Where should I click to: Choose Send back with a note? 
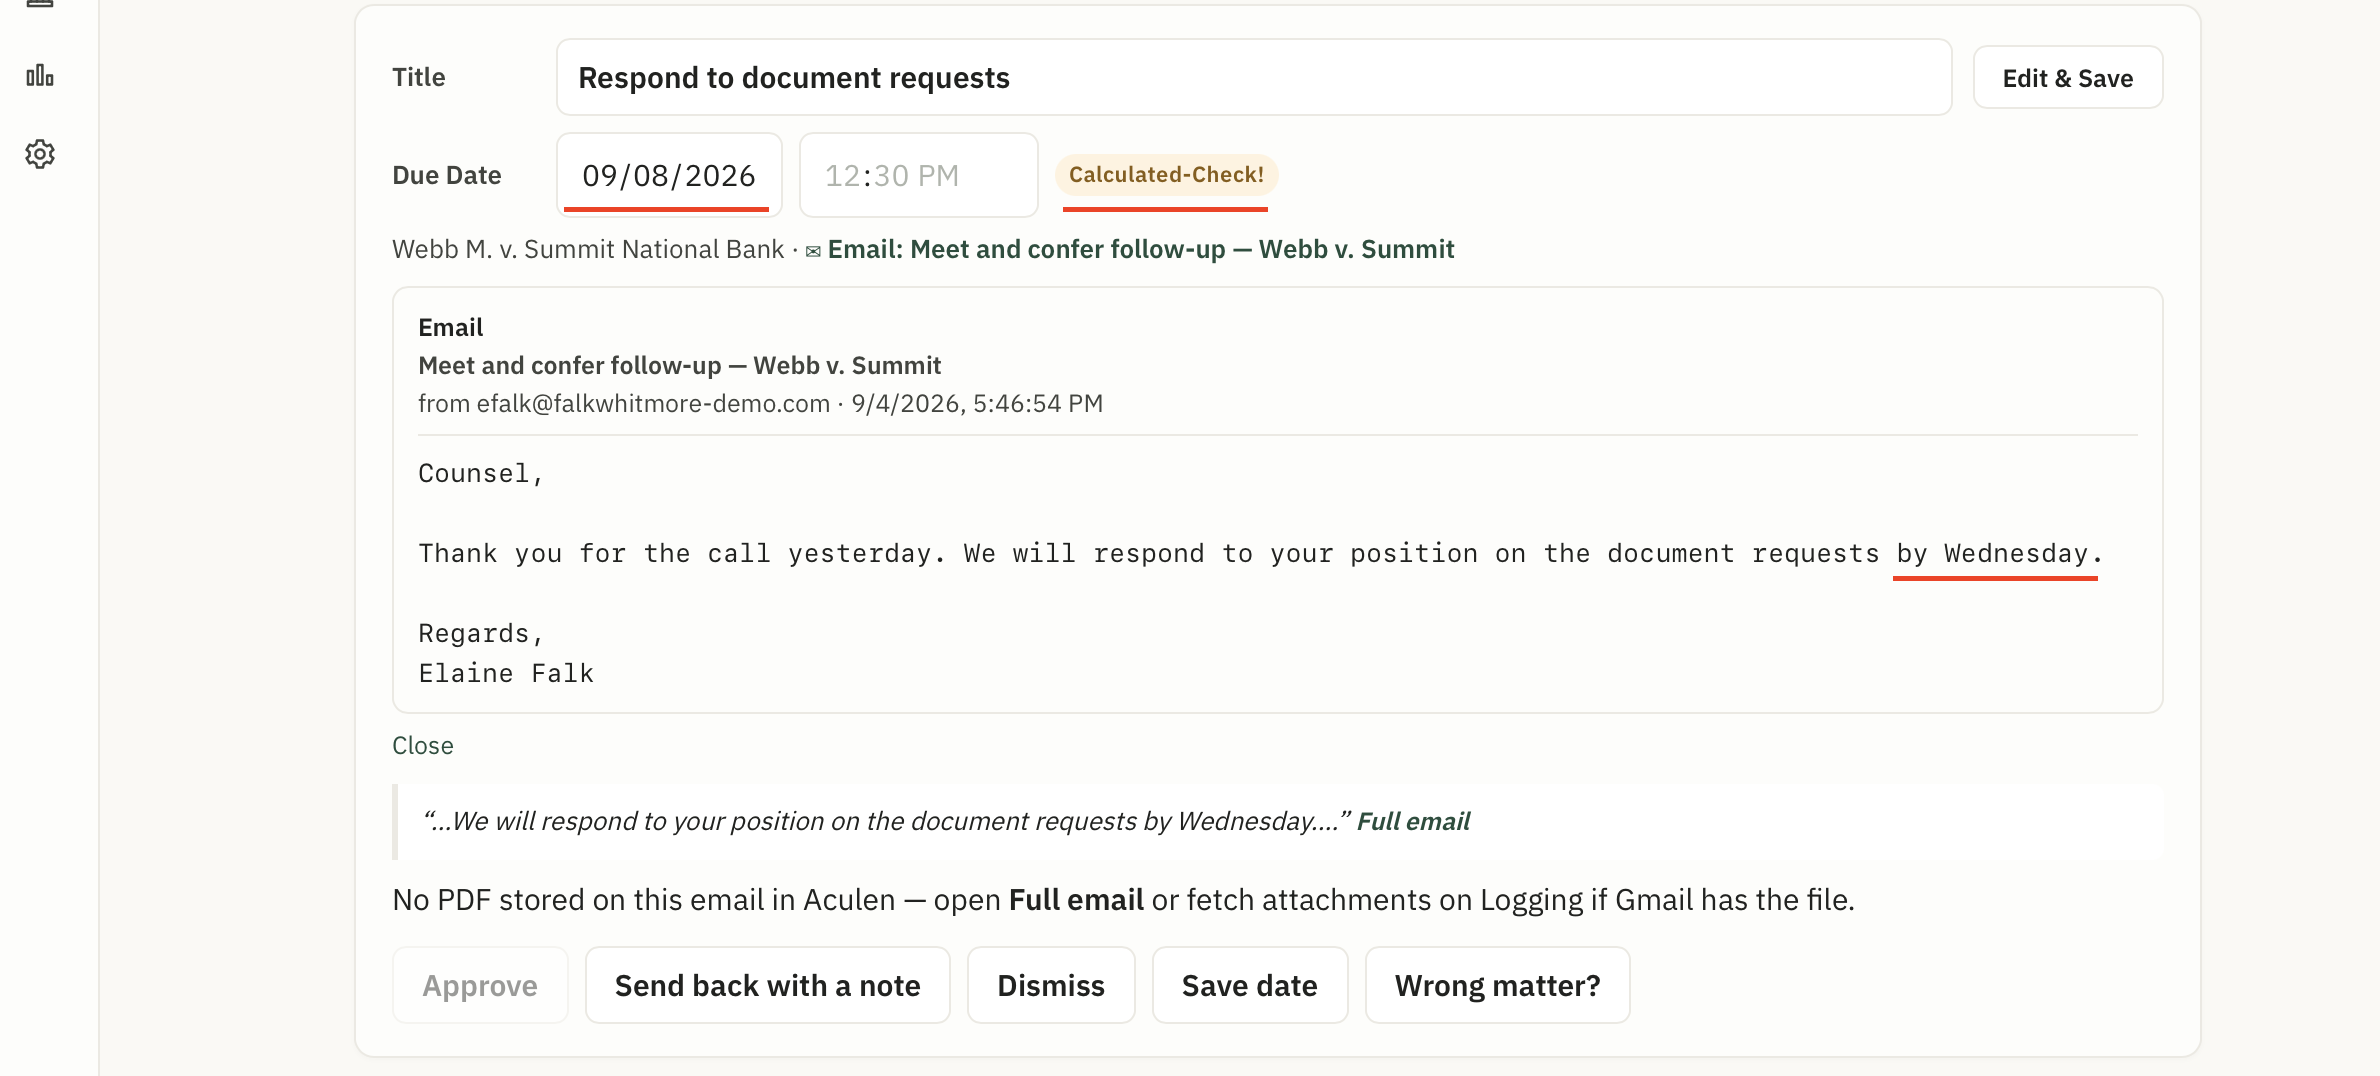click(767, 985)
